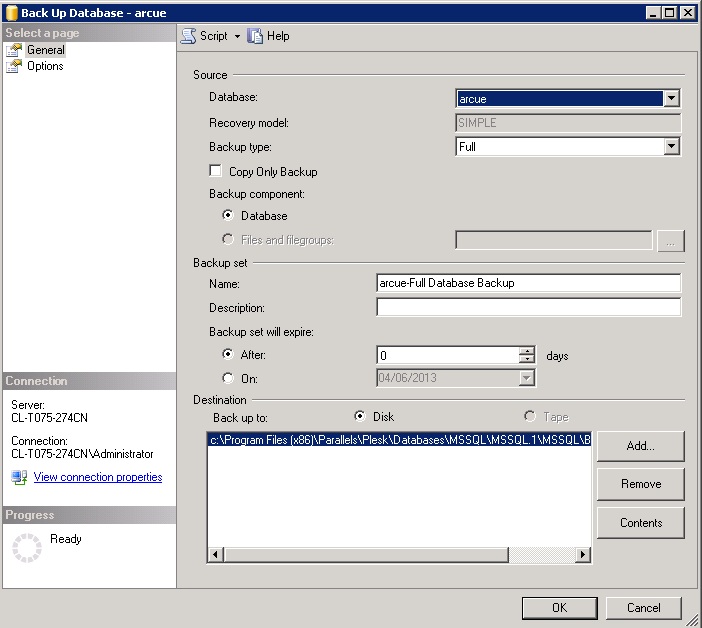The height and width of the screenshot is (628, 702).
Task: Minimize the Back Up Database window
Action: pyautogui.click(x=654, y=13)
